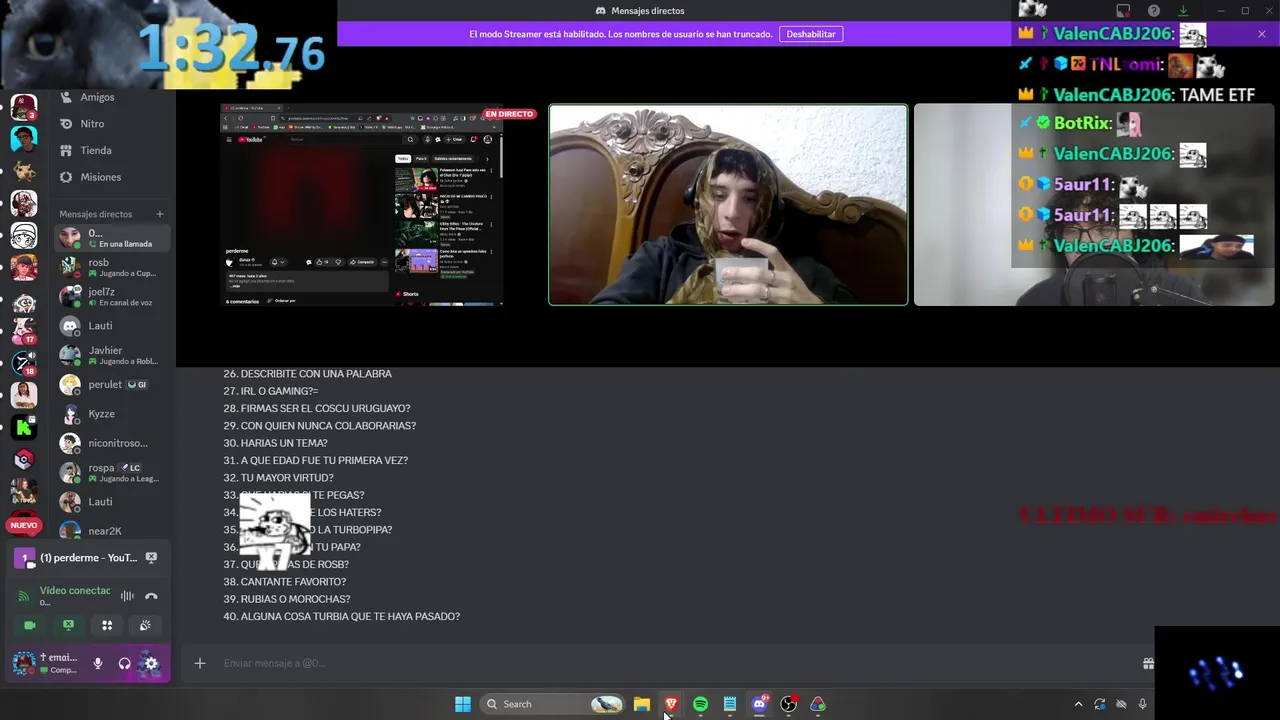Disconnect from the call with the hang-up icon

[x=151, y=596]
